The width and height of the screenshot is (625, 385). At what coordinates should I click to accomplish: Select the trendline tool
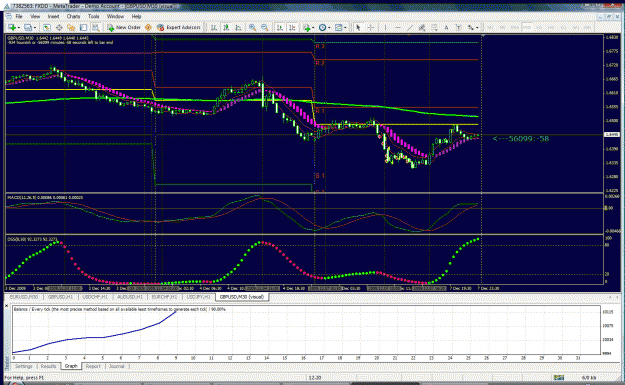coord(410,28)
